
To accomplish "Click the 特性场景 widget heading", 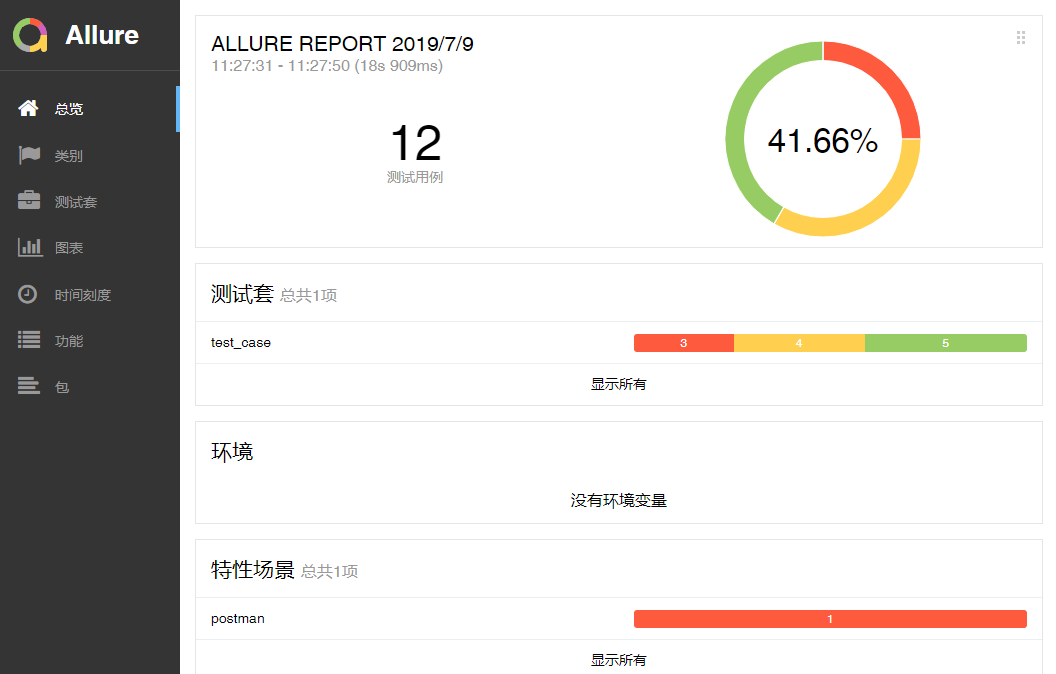I will [253, 570].
